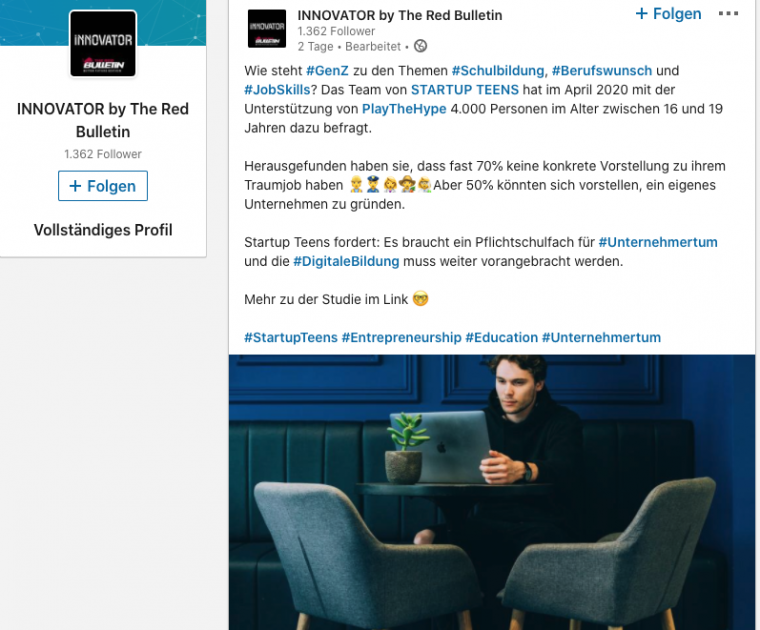
Task: Click the post author name INNOVATOR by The Red Bulletin
Action: coord(400,16)
